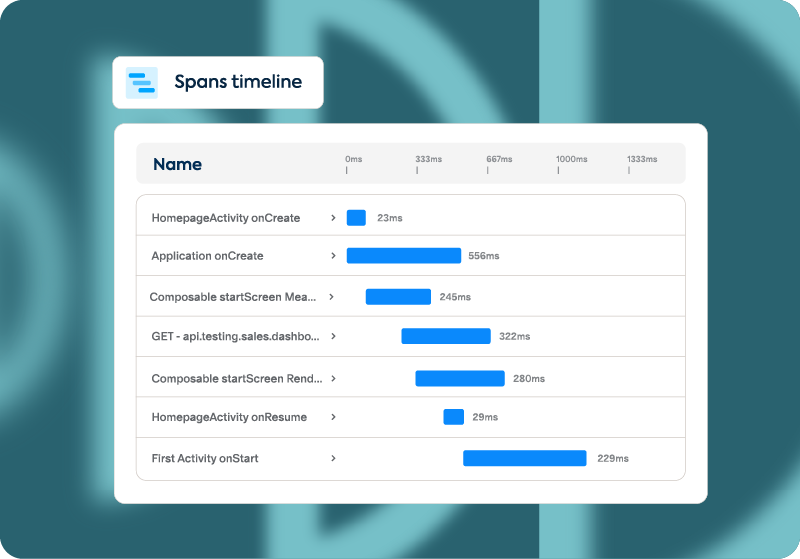Screen dimensions: 800x559
Task: Select the Application onCreate row name
Action: point(207,256)
